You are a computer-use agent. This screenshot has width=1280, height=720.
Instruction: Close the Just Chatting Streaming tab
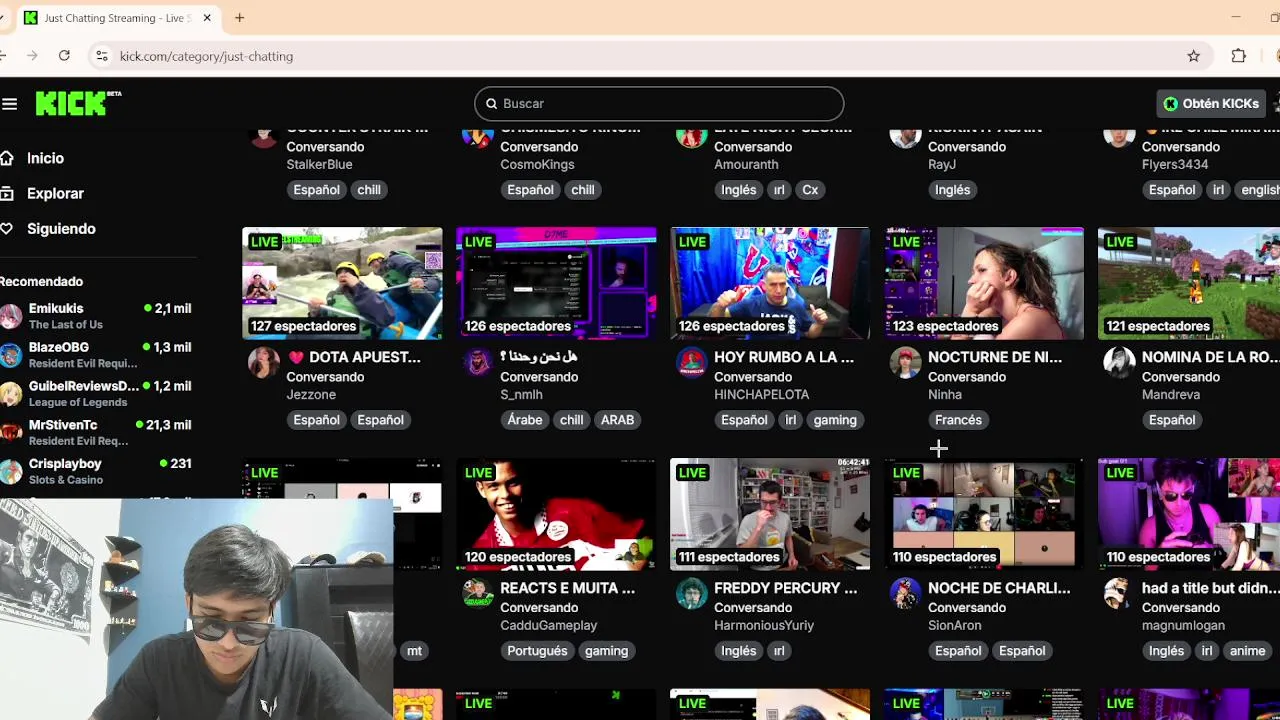(x=207, y=18)
